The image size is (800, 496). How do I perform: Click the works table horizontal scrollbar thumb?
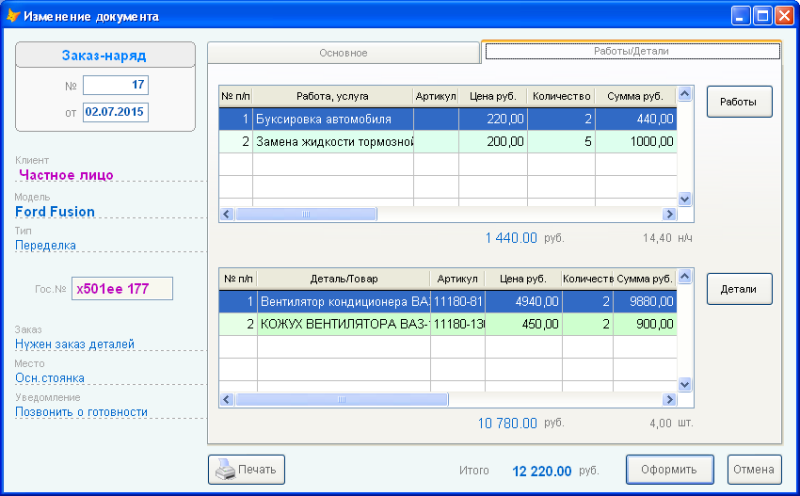pyautogui.click(x=306, y=214)
